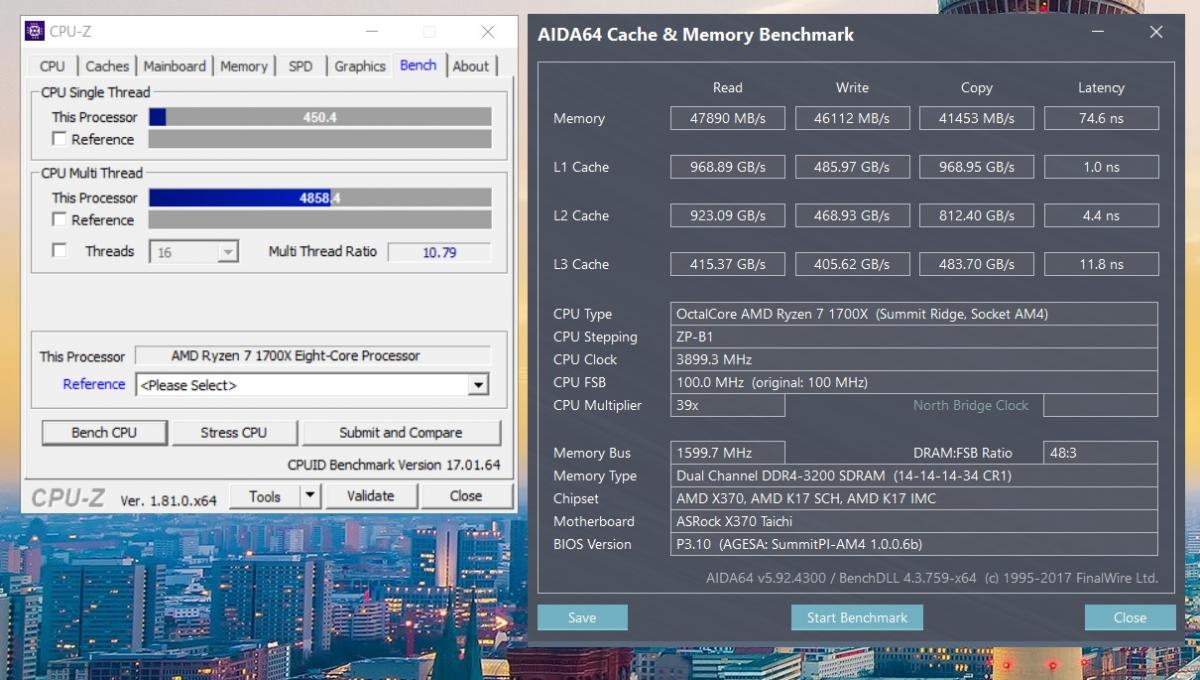This screenshot has height=680, width=1200.
Task: Click CPU FSB value 100.0 MHz
Action: (x=915, y=382)
